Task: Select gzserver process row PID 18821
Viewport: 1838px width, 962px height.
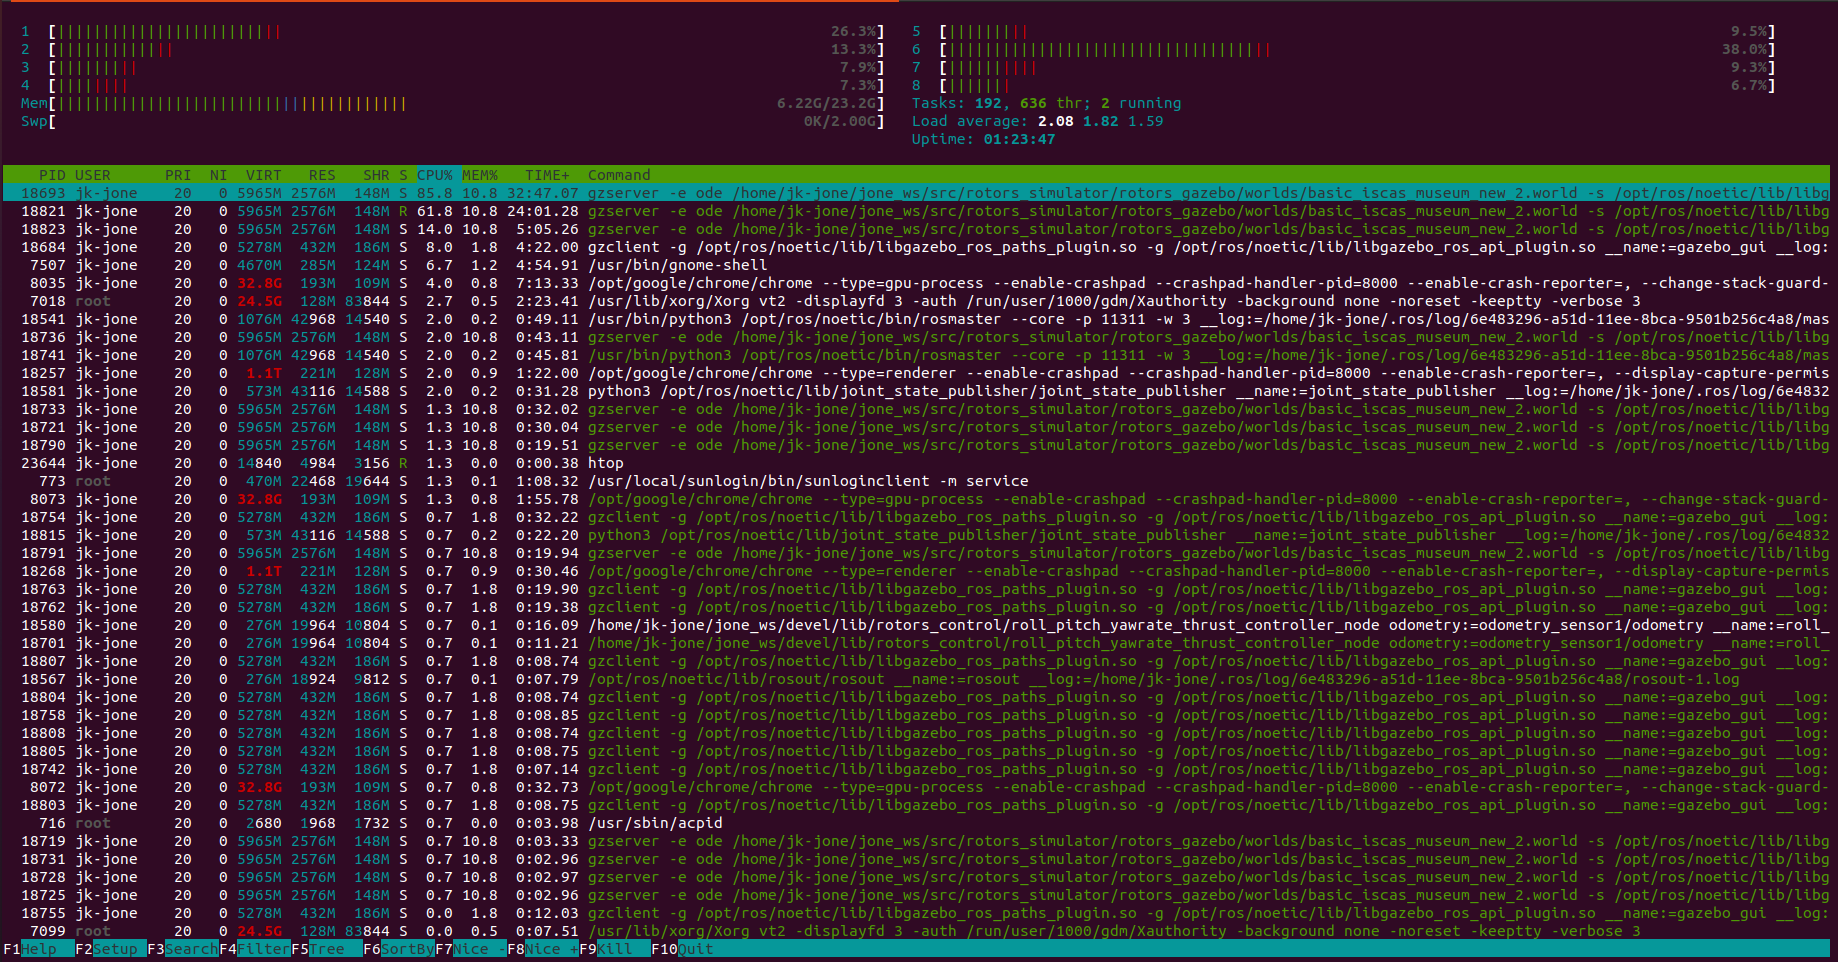Action: pos(916,211)
